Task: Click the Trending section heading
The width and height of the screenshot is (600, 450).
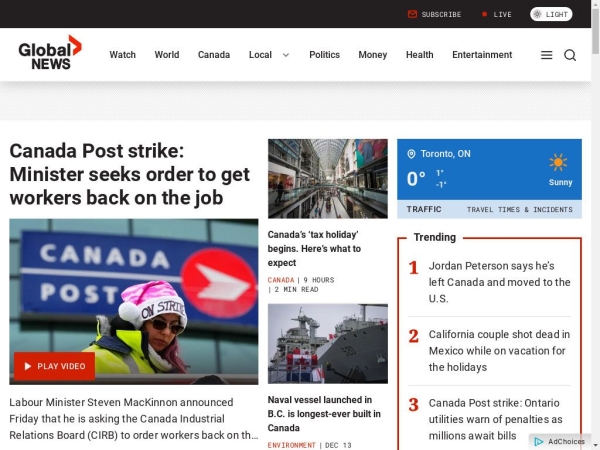Action: (435, 237)
